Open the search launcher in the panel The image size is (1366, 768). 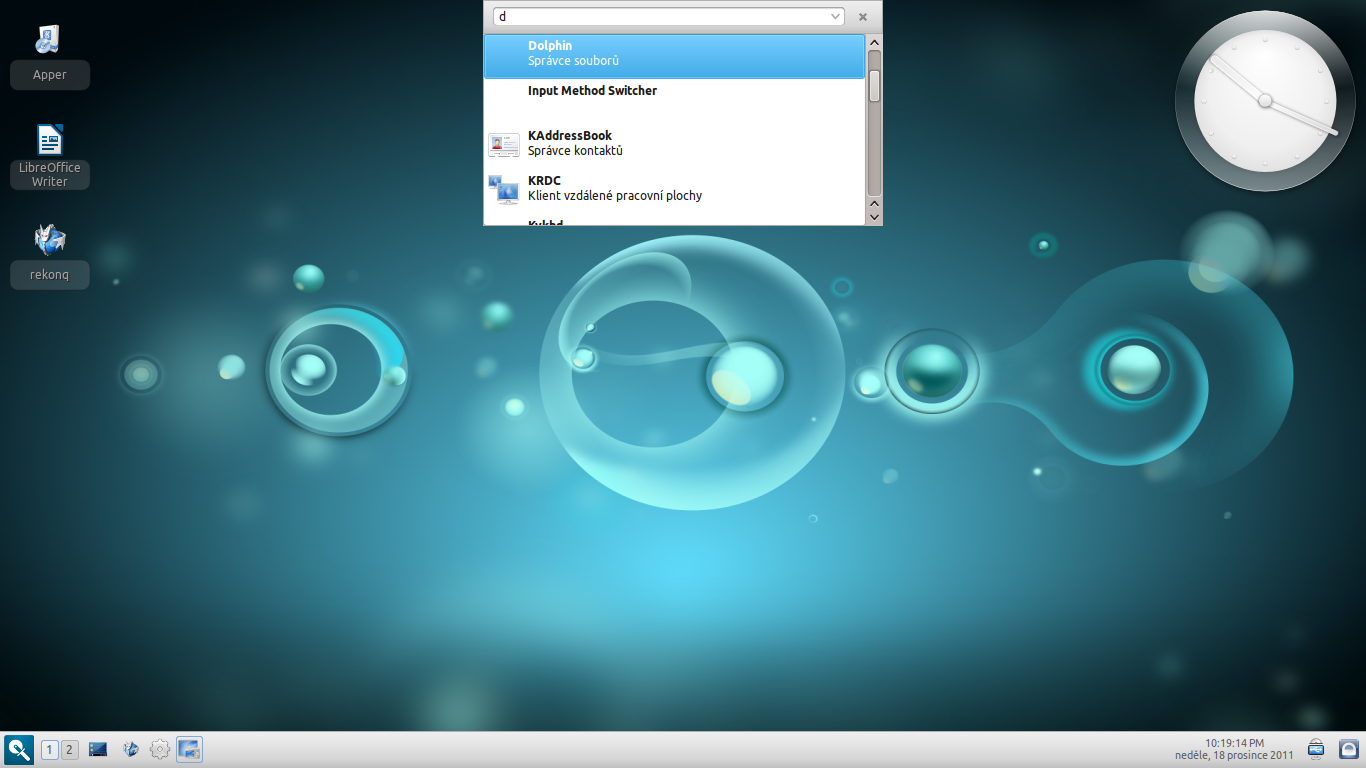(19, 749)
